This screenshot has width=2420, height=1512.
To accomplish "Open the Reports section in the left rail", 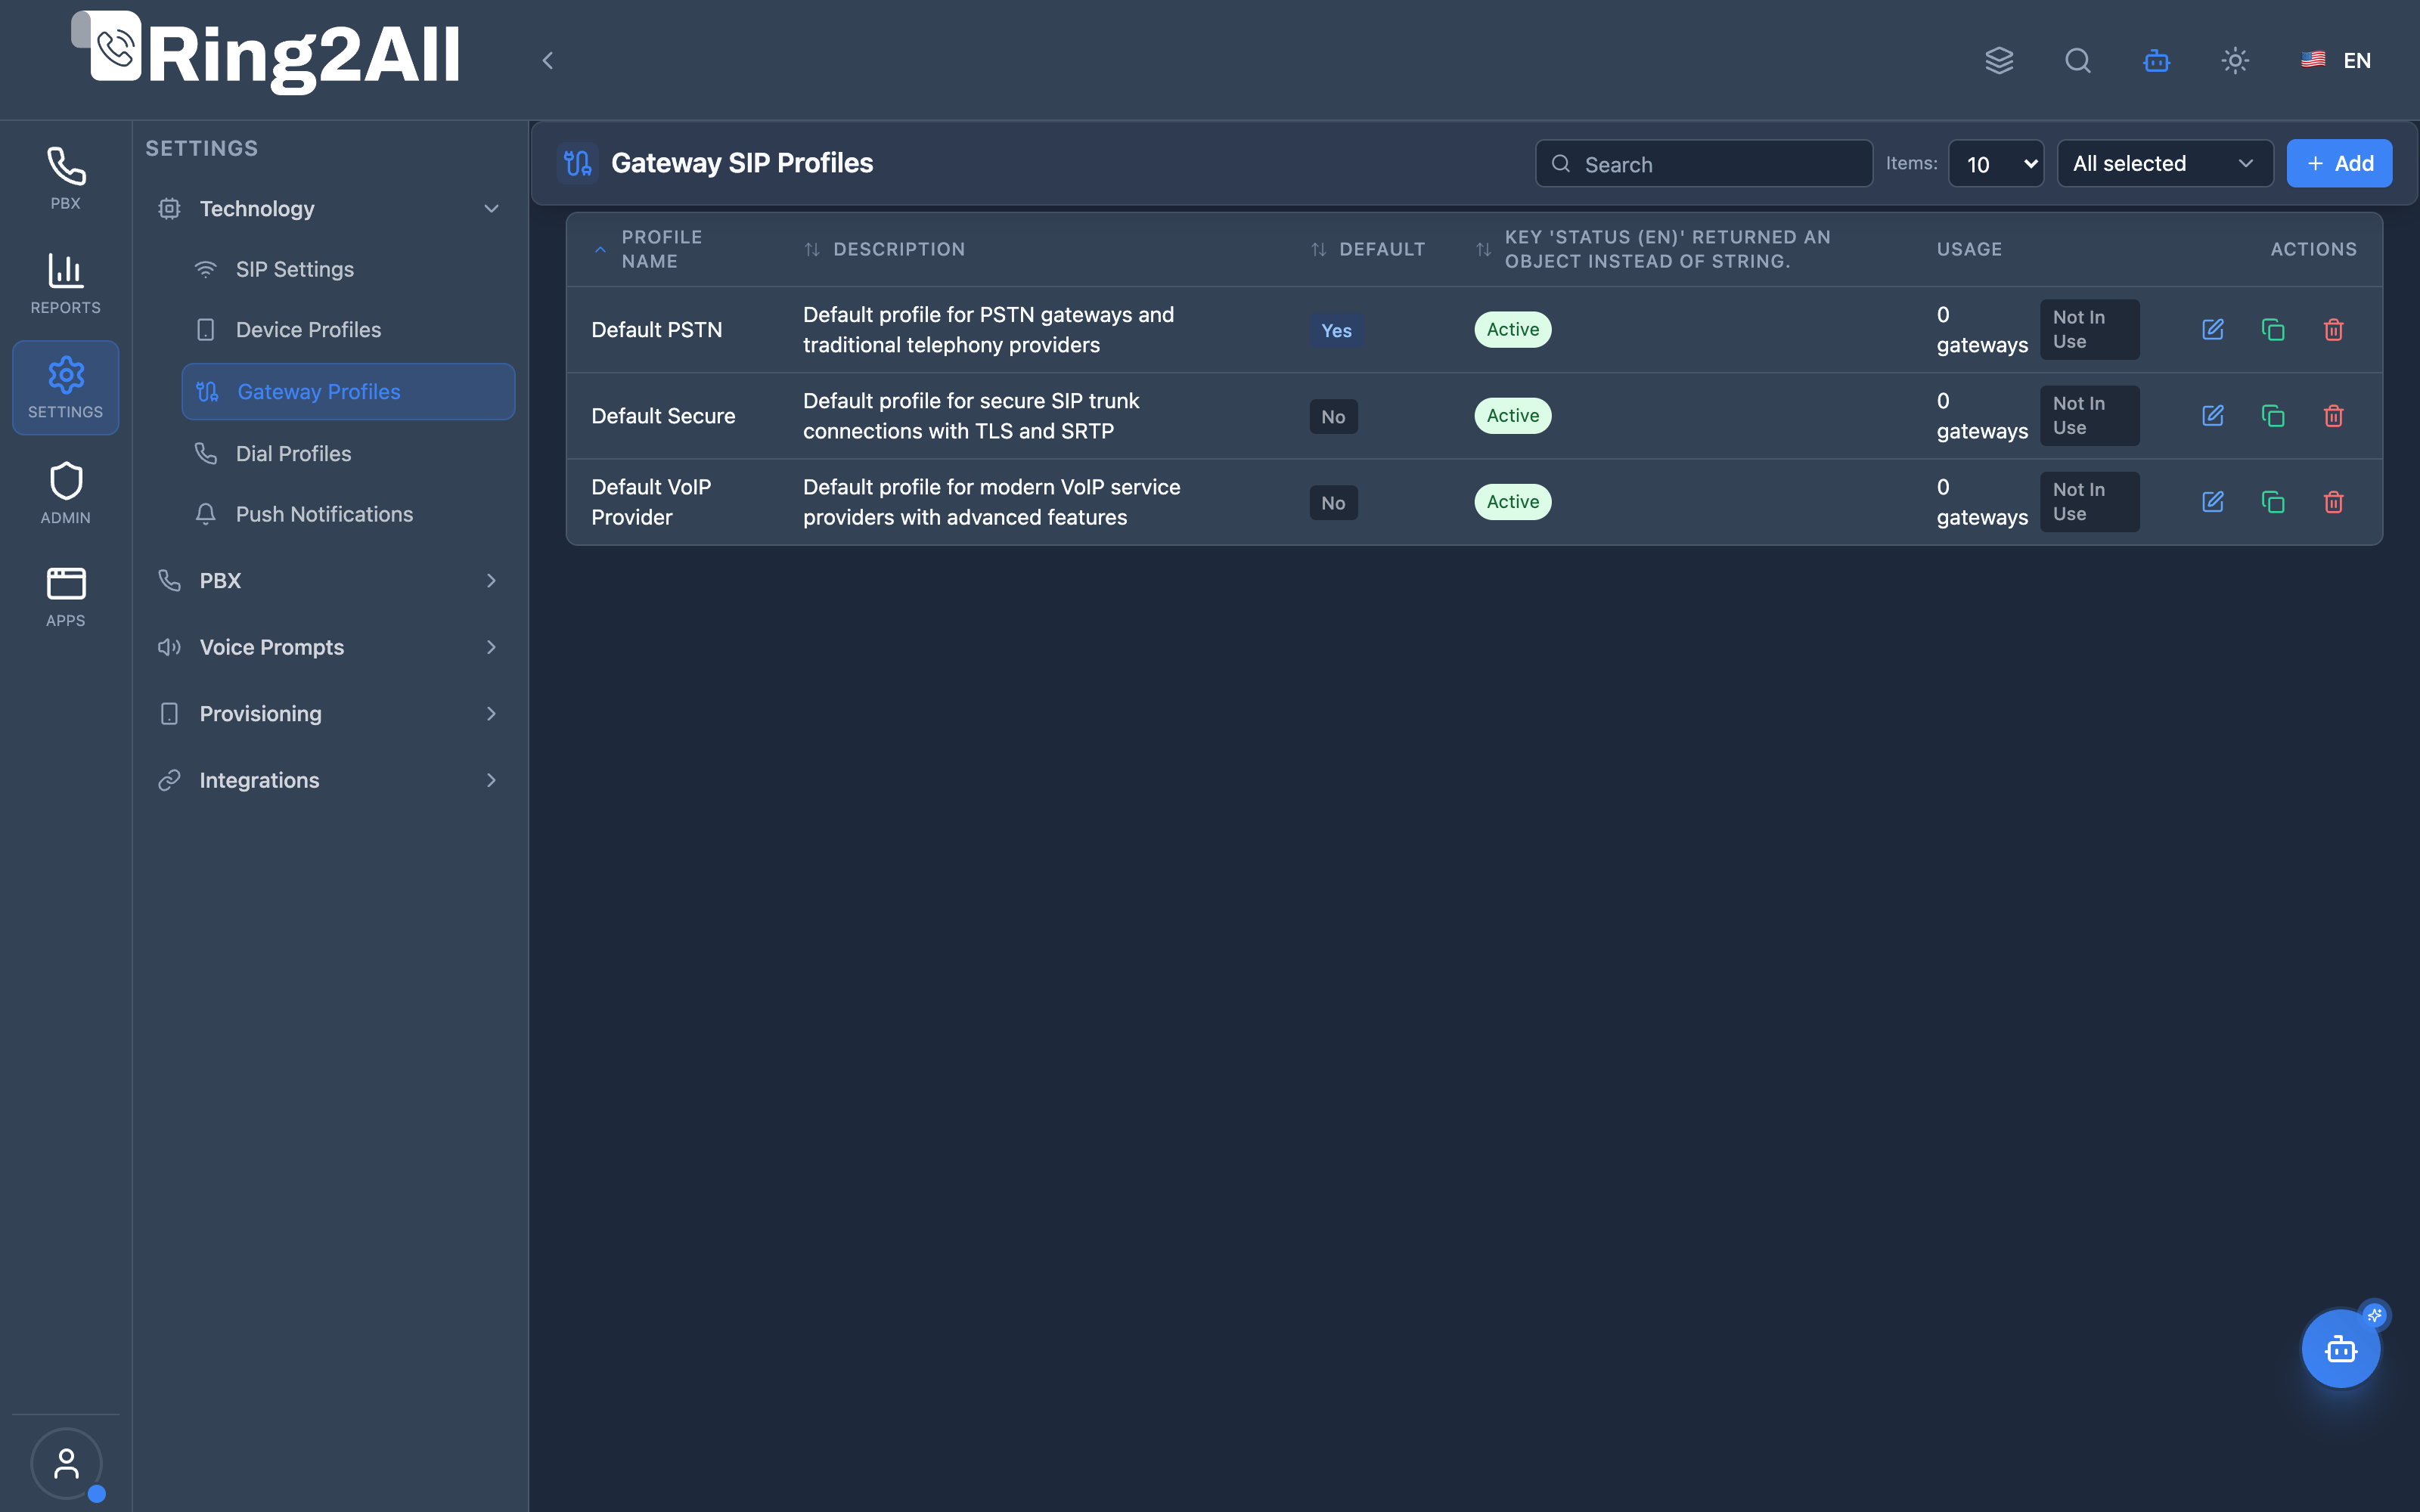I will 65,284.
